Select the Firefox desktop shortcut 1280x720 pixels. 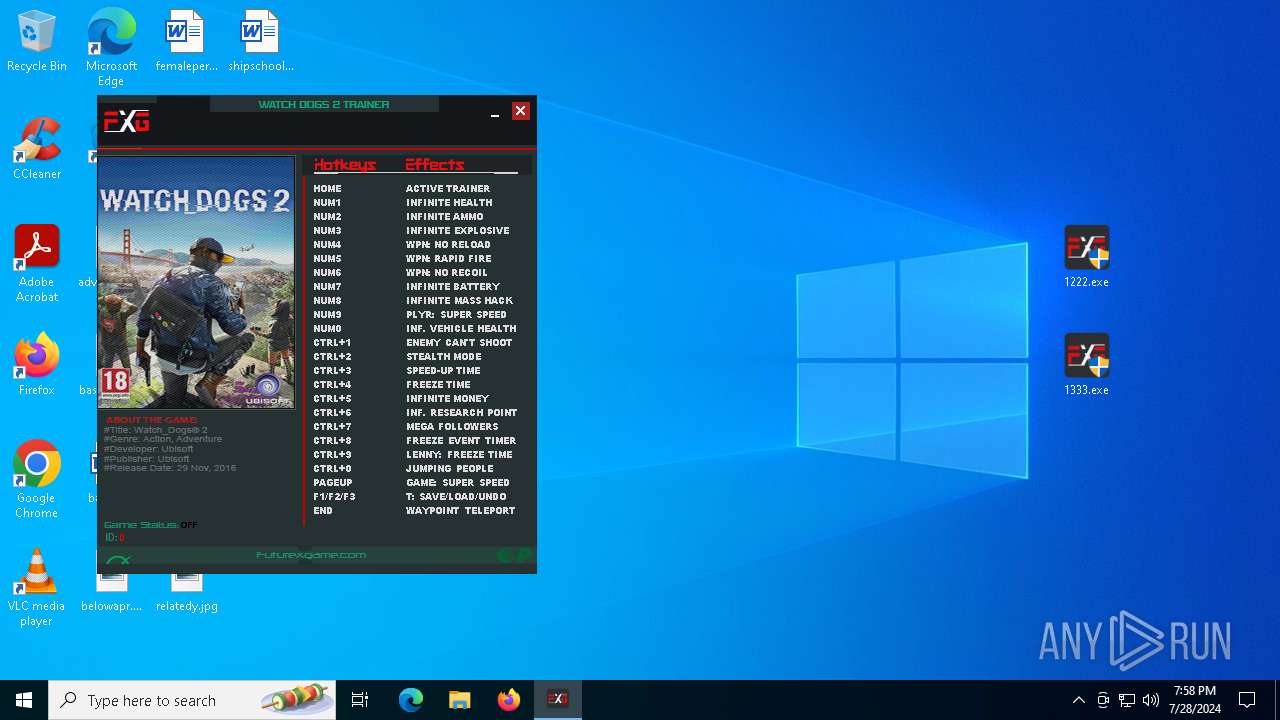[x=37, y=365]
